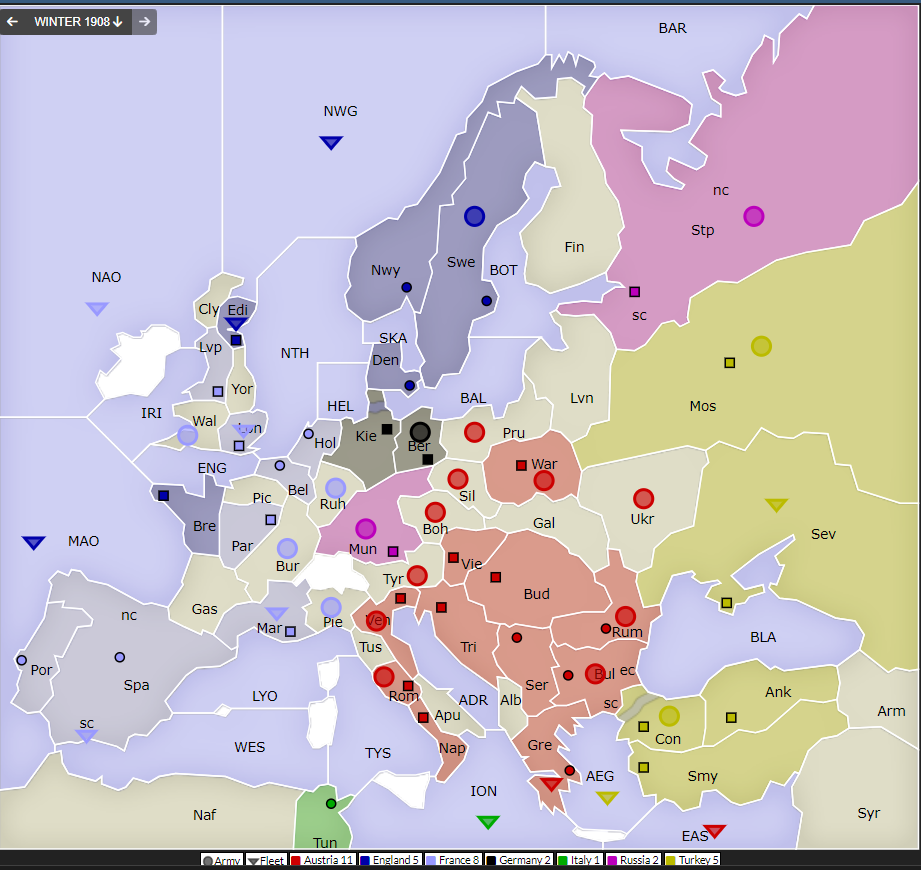
Task: Click the 'Gas' Gascony label
Action: pos(204,609)
